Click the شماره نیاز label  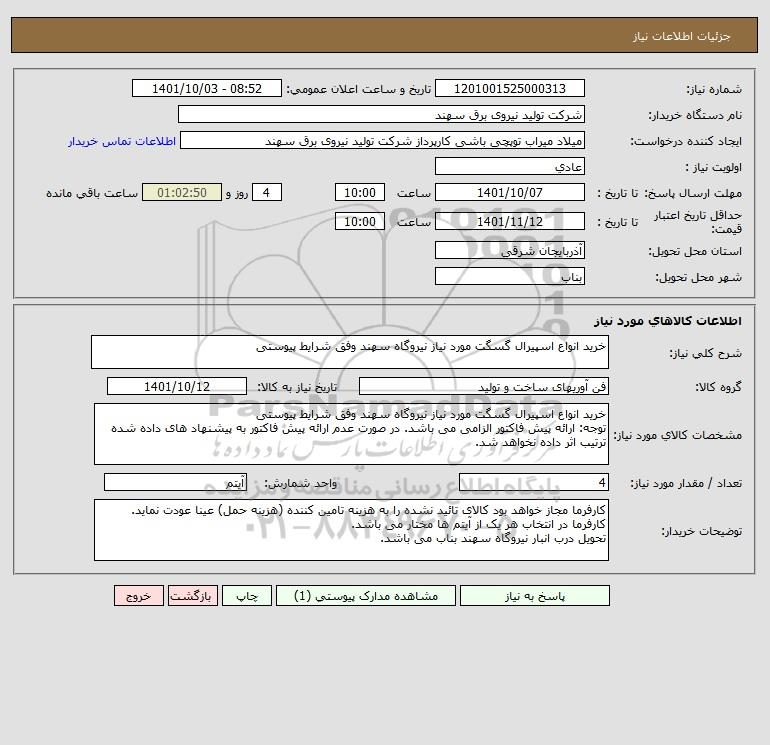[x=714, y=89]
